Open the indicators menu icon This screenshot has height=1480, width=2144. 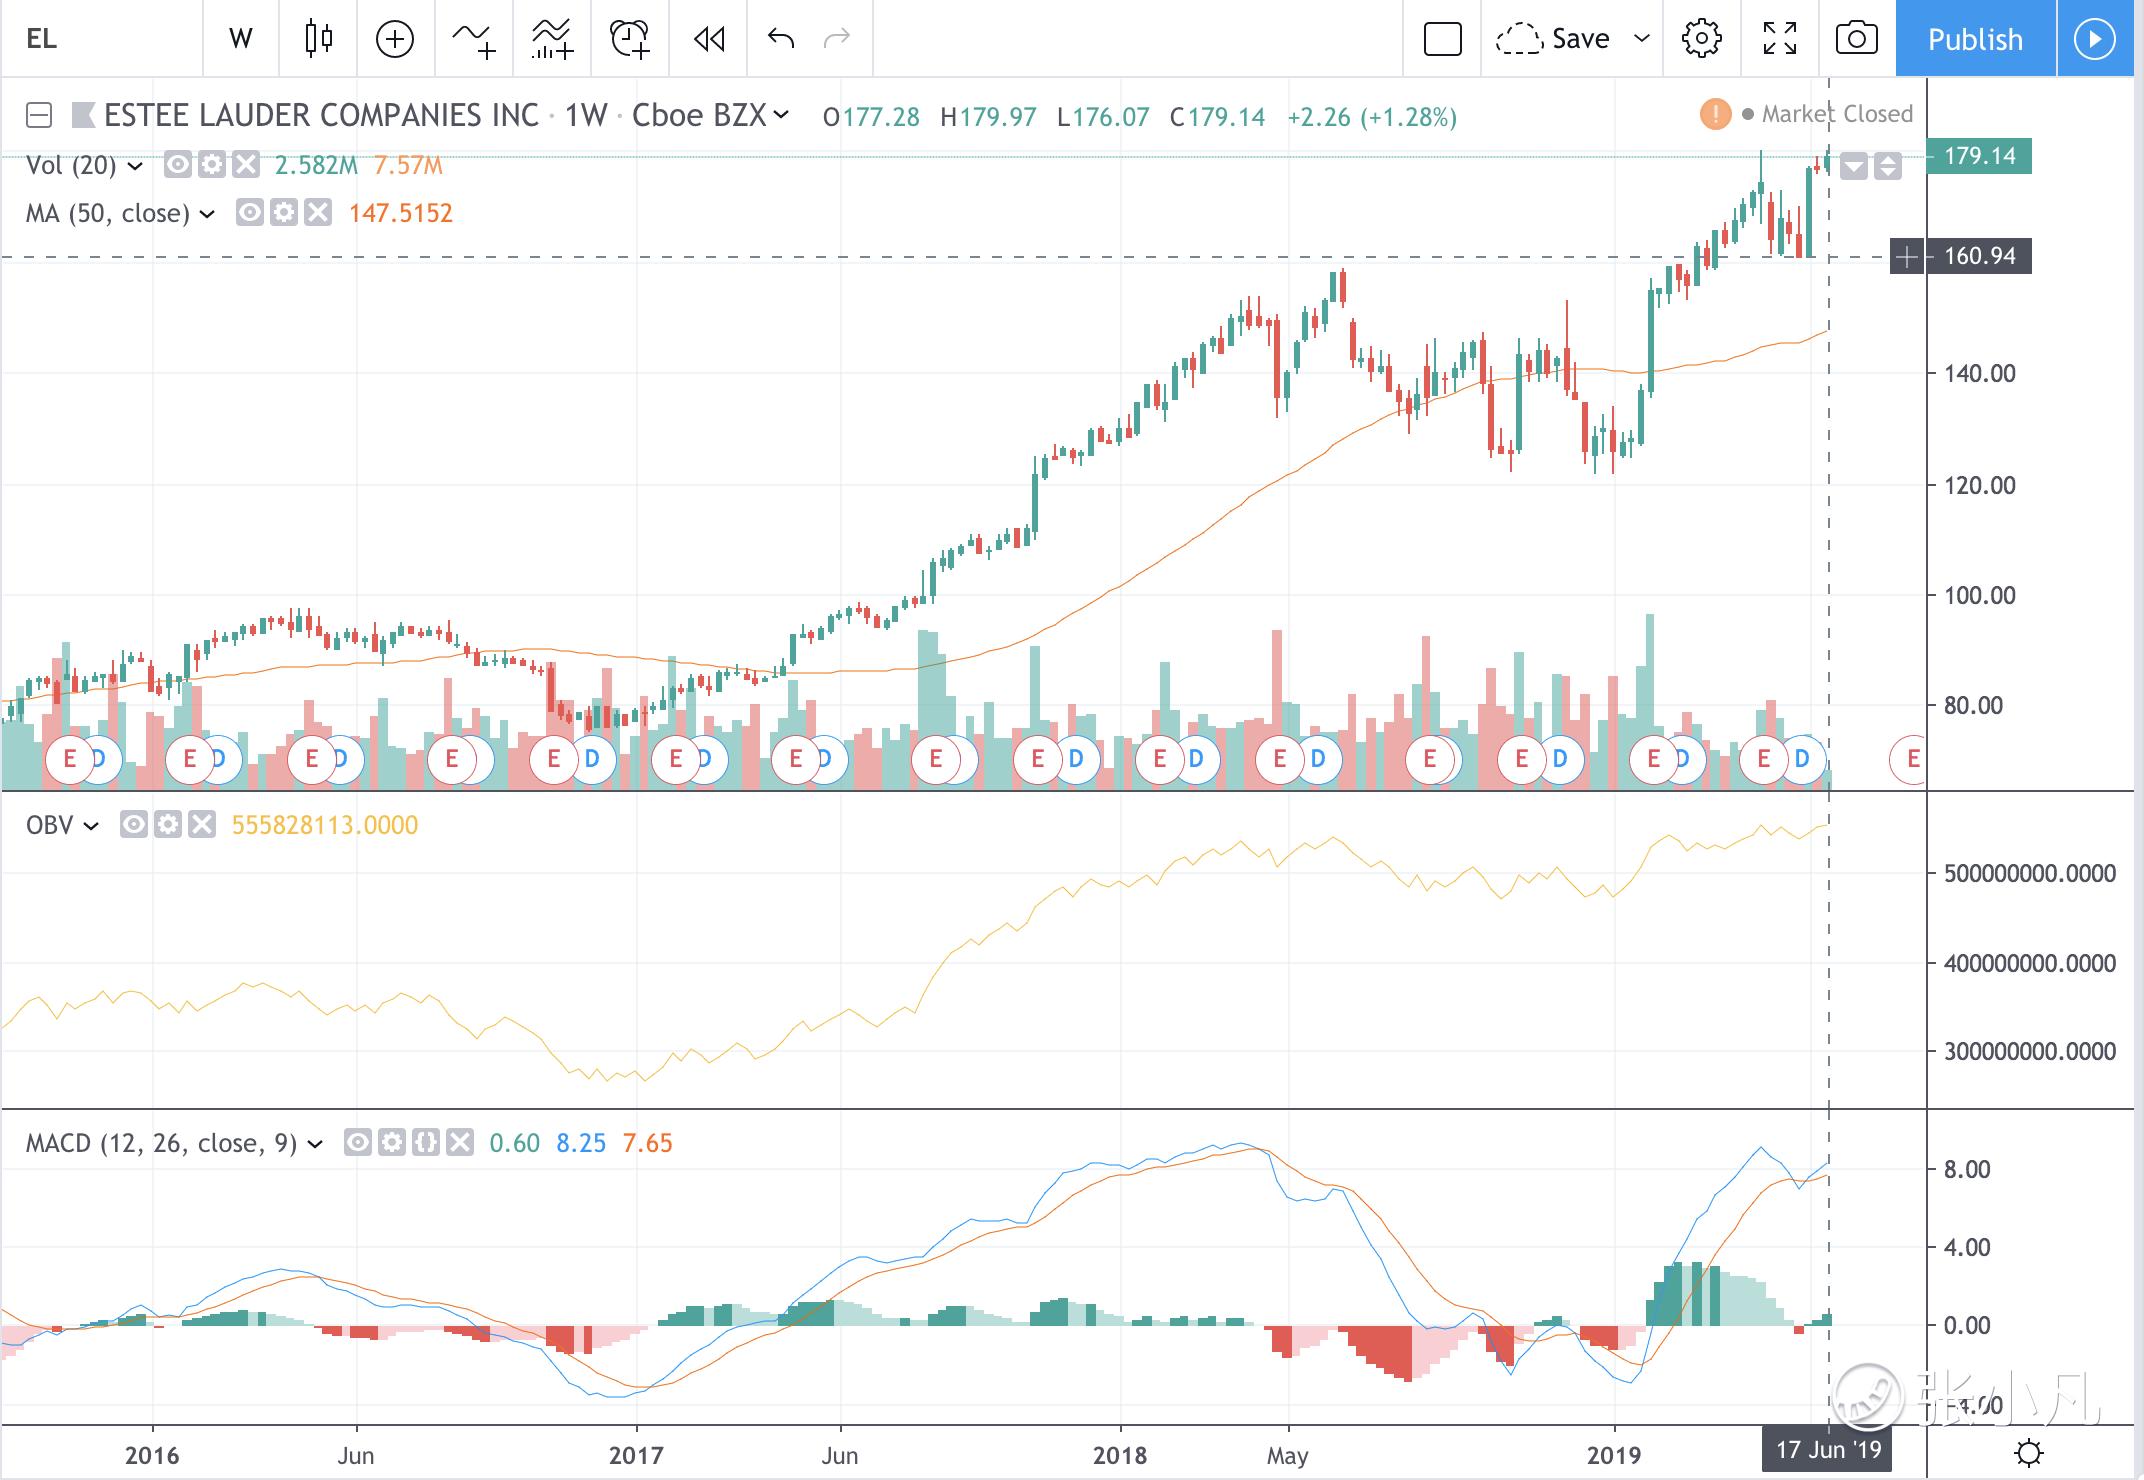(x=474, y=39)
